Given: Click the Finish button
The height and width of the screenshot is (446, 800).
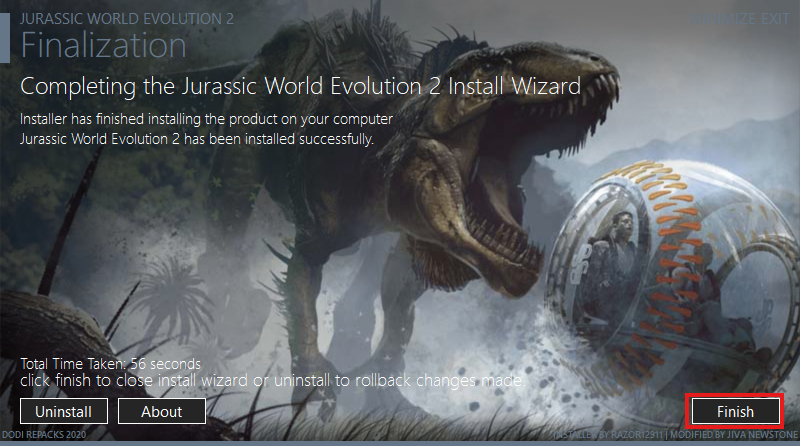Looking at the screenshot, I should tap(735, 411).
